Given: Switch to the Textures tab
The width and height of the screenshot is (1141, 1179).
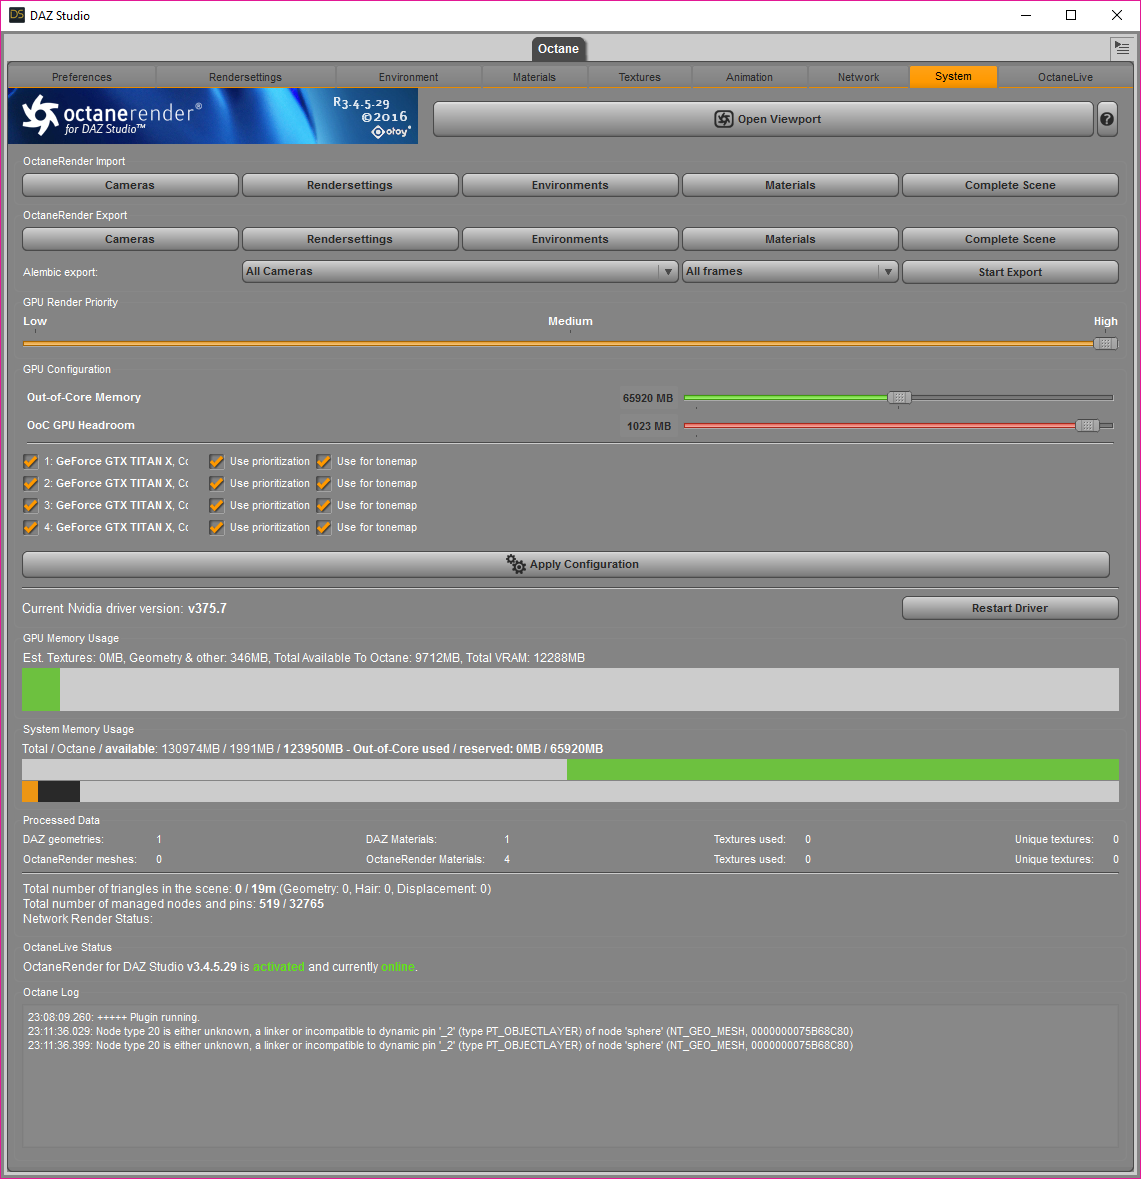Looking at the screenshot, I should click(639, 77).
